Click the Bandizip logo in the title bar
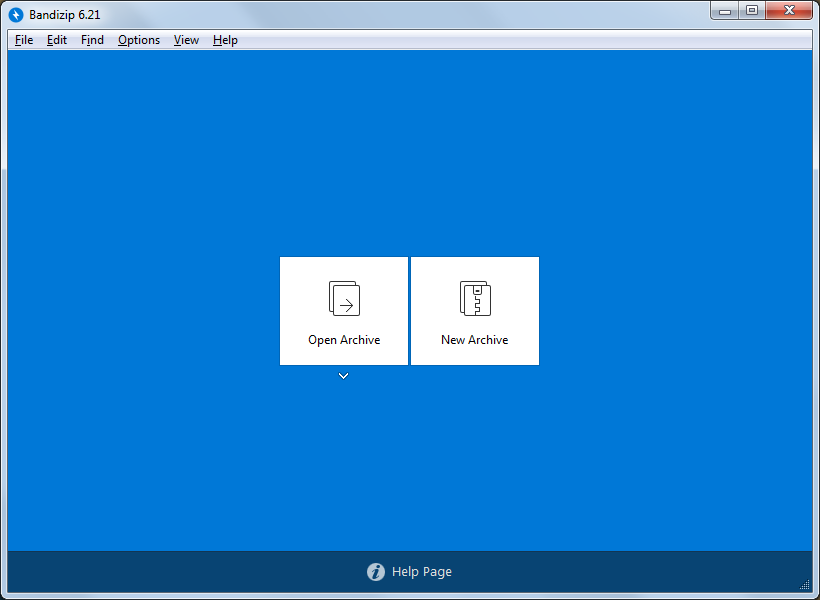The image size is (820, 600). pyautogui.click(x=16, y=14)
